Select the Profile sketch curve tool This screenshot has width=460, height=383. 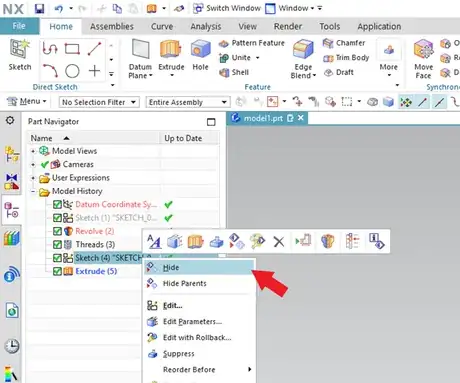coord(50,49)
